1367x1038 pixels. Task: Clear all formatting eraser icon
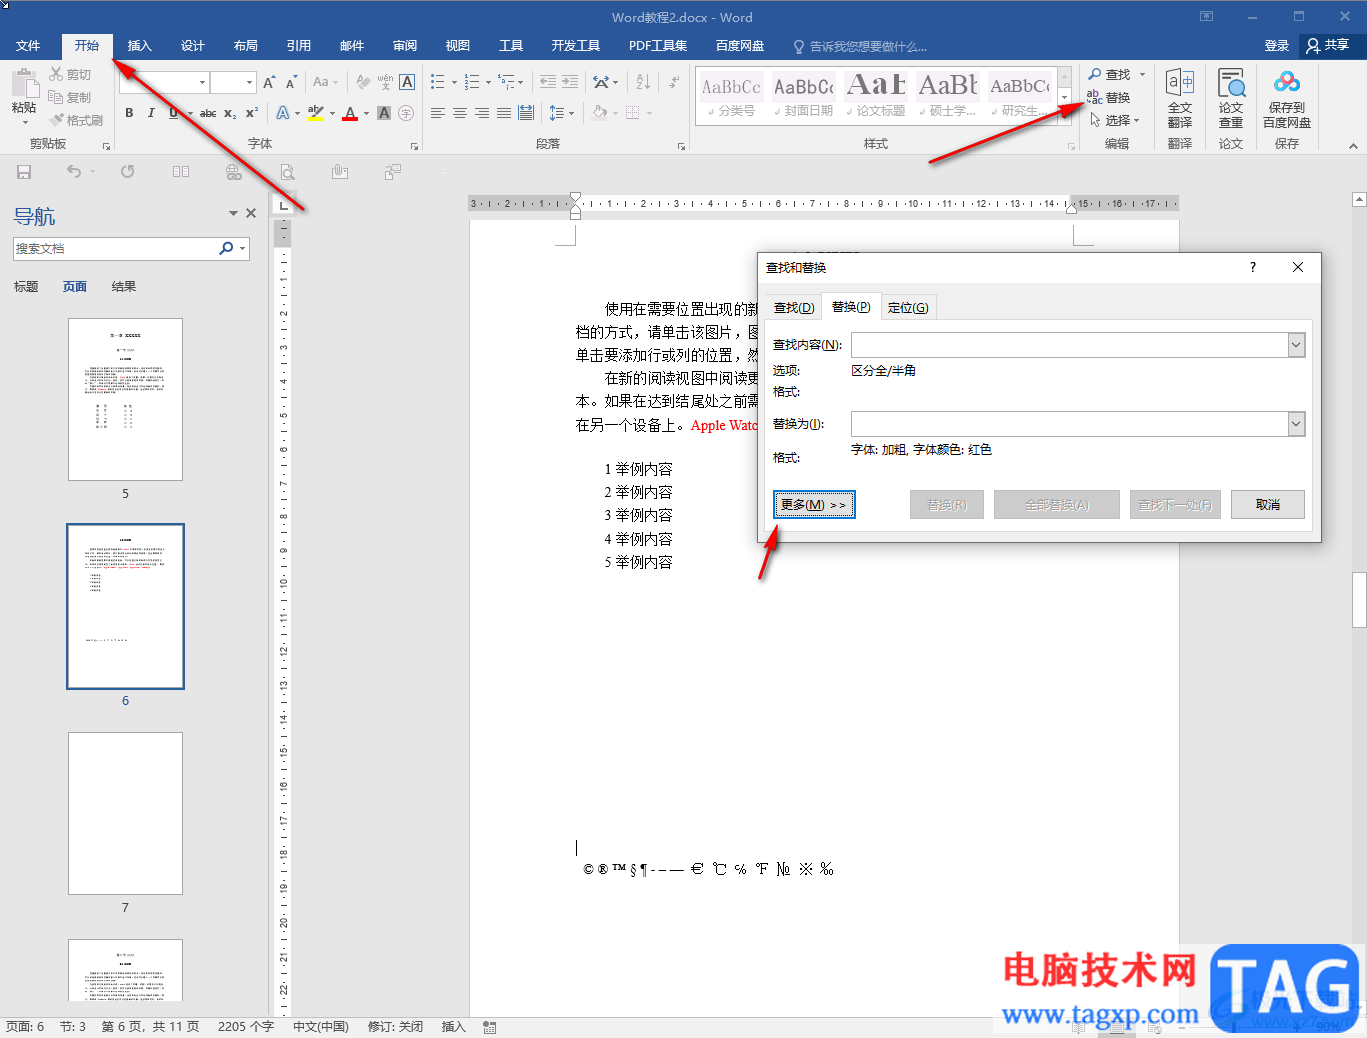click(363, 83)
